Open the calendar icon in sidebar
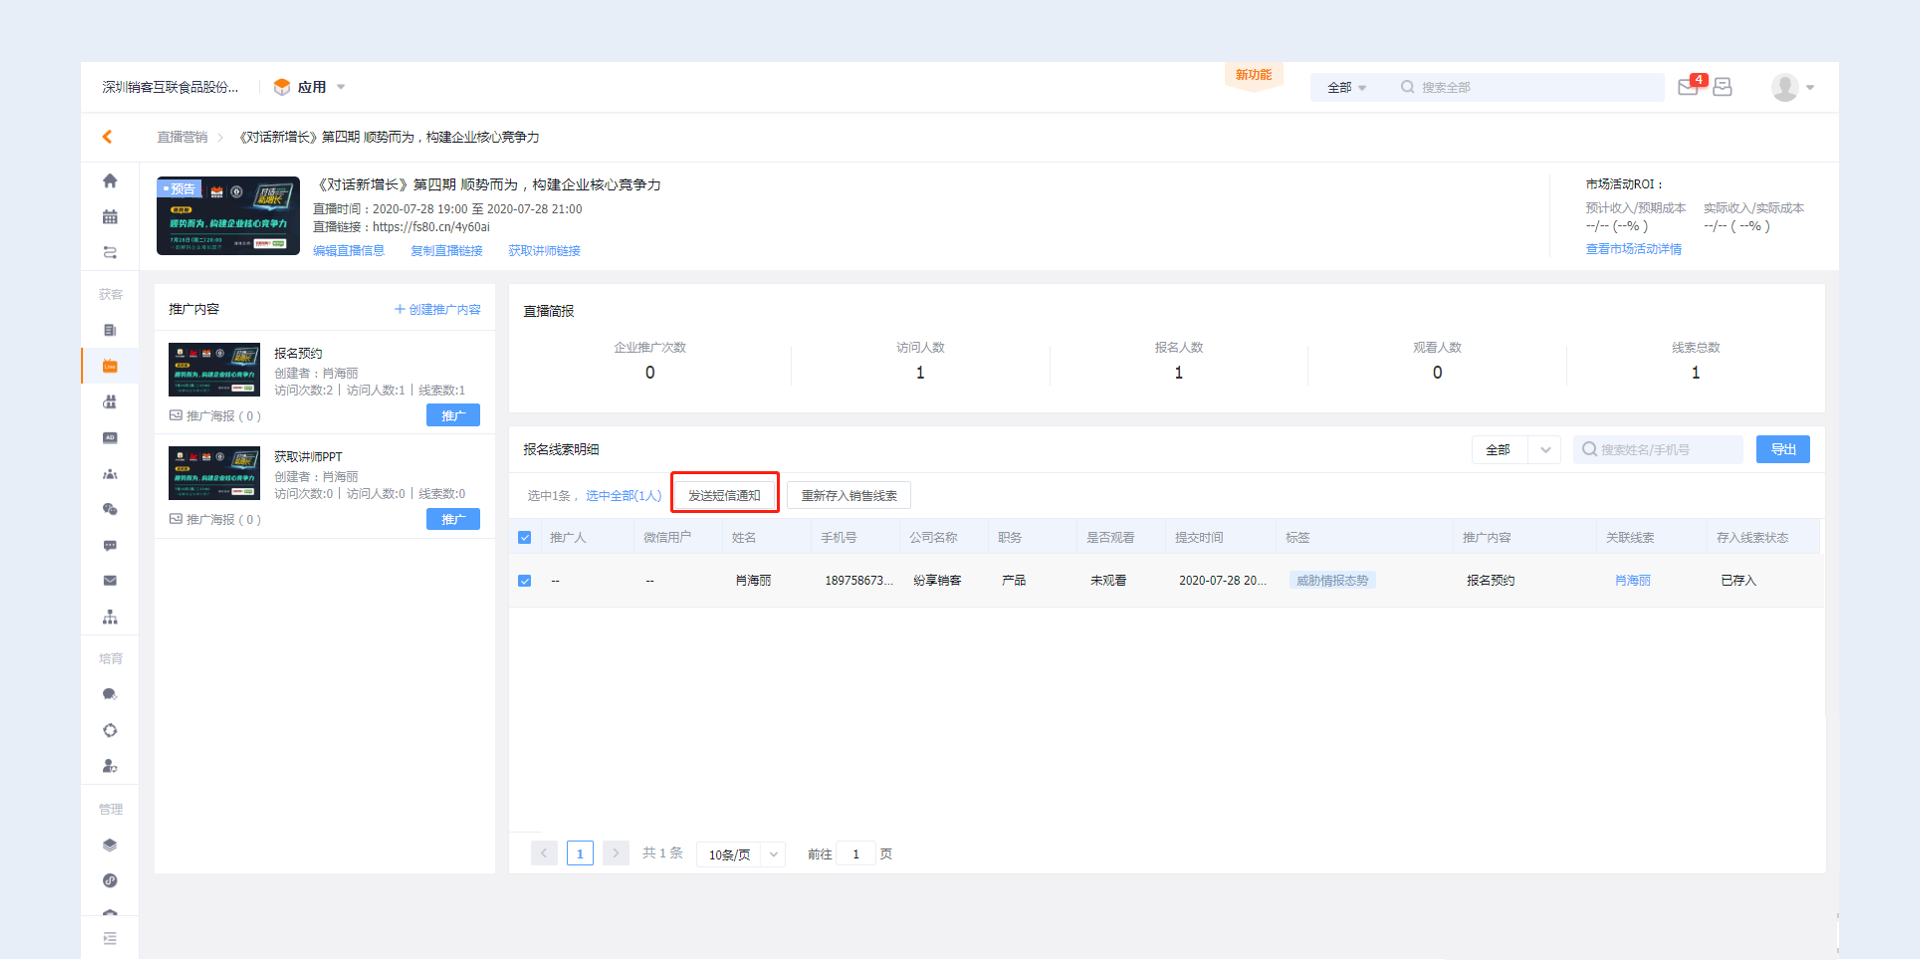 pos(110,217)
